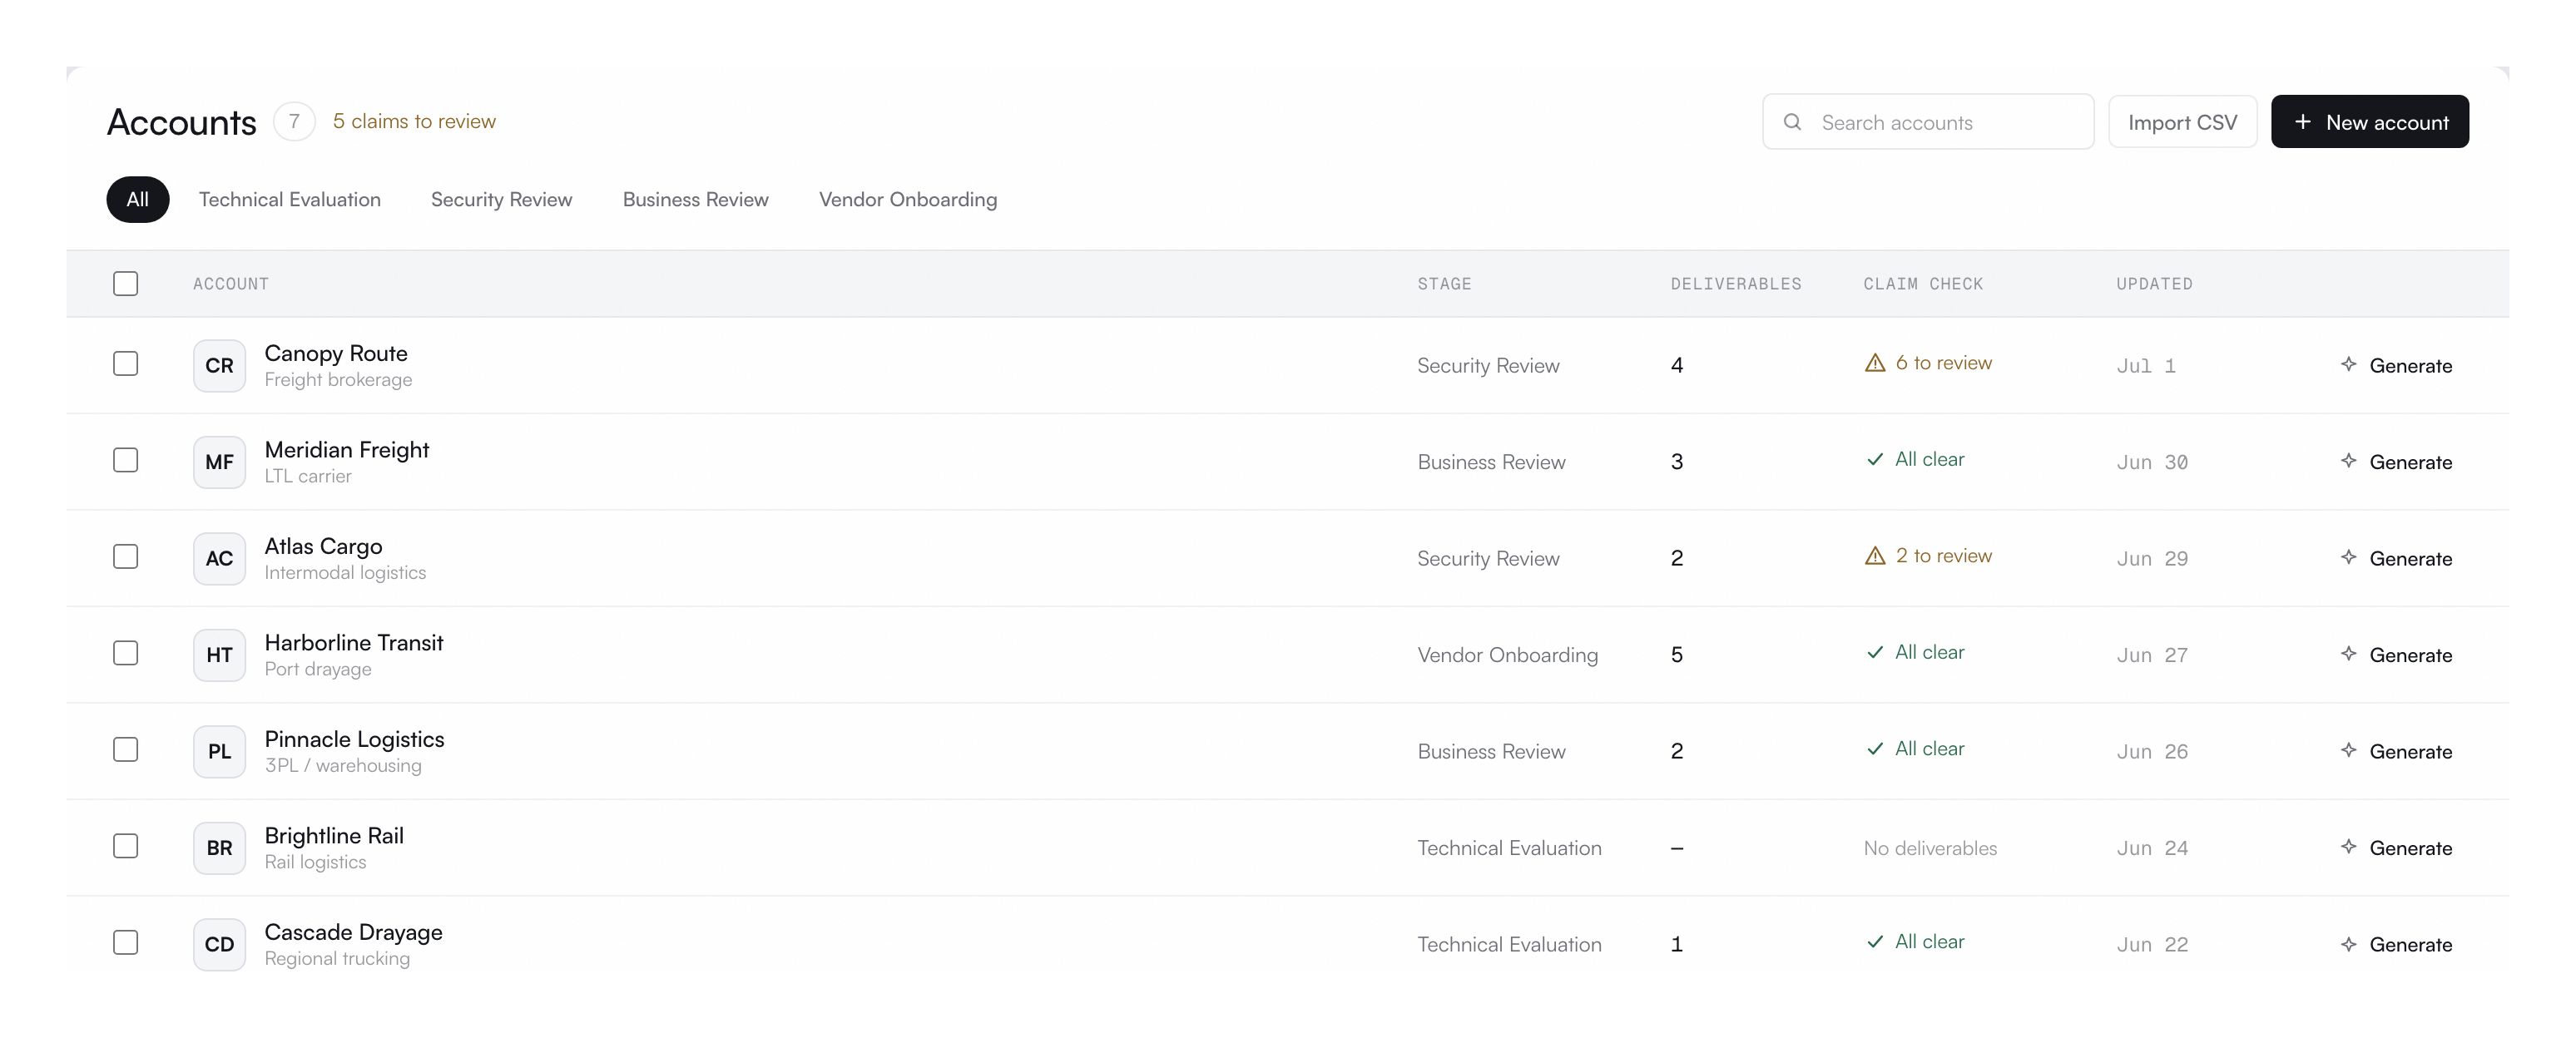Click checkmark icon for Pinnacle Logistics
This screenshot has width=2576, height=1038.
[x=1875, y=749]
